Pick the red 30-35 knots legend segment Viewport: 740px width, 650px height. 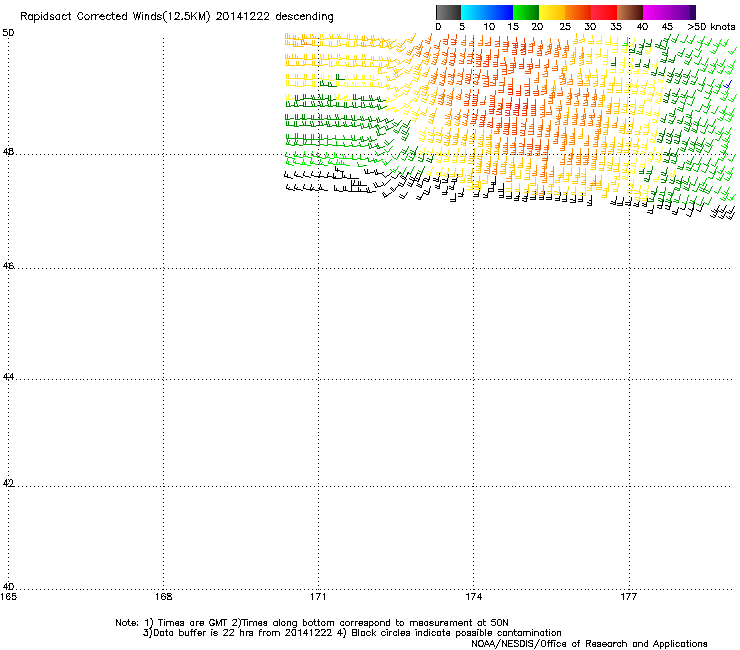coord(604,12)
